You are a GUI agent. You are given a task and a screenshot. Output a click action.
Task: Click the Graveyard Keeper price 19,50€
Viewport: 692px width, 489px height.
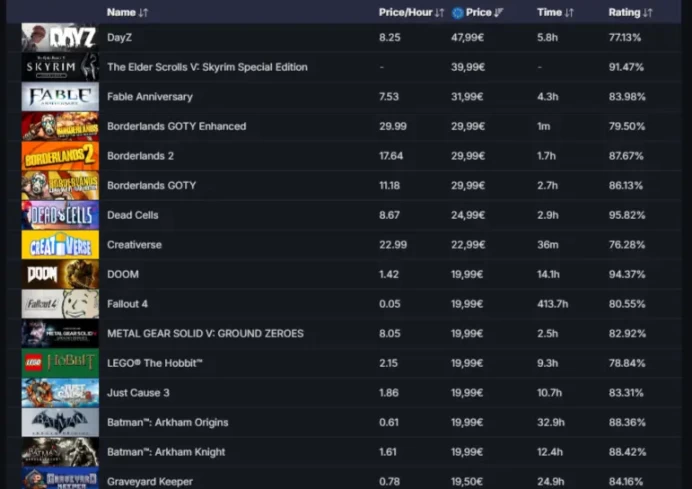pyautogui.click(x=467, y=481)
